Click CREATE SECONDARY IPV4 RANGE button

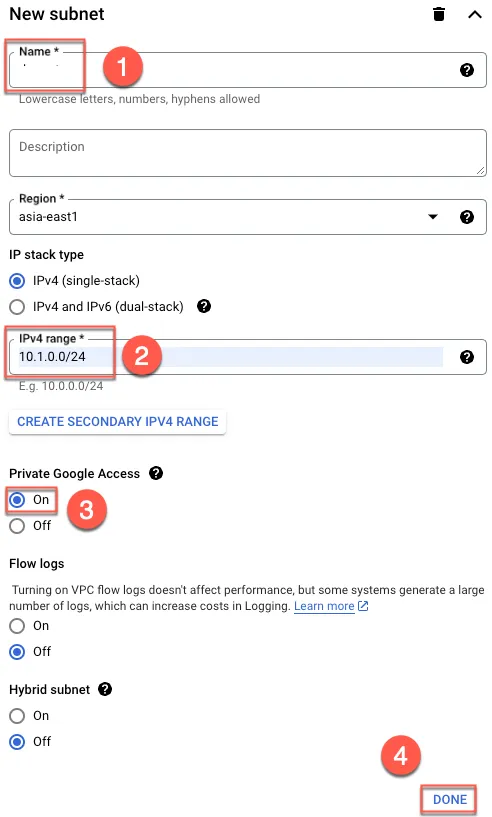[x=117, y=422]
